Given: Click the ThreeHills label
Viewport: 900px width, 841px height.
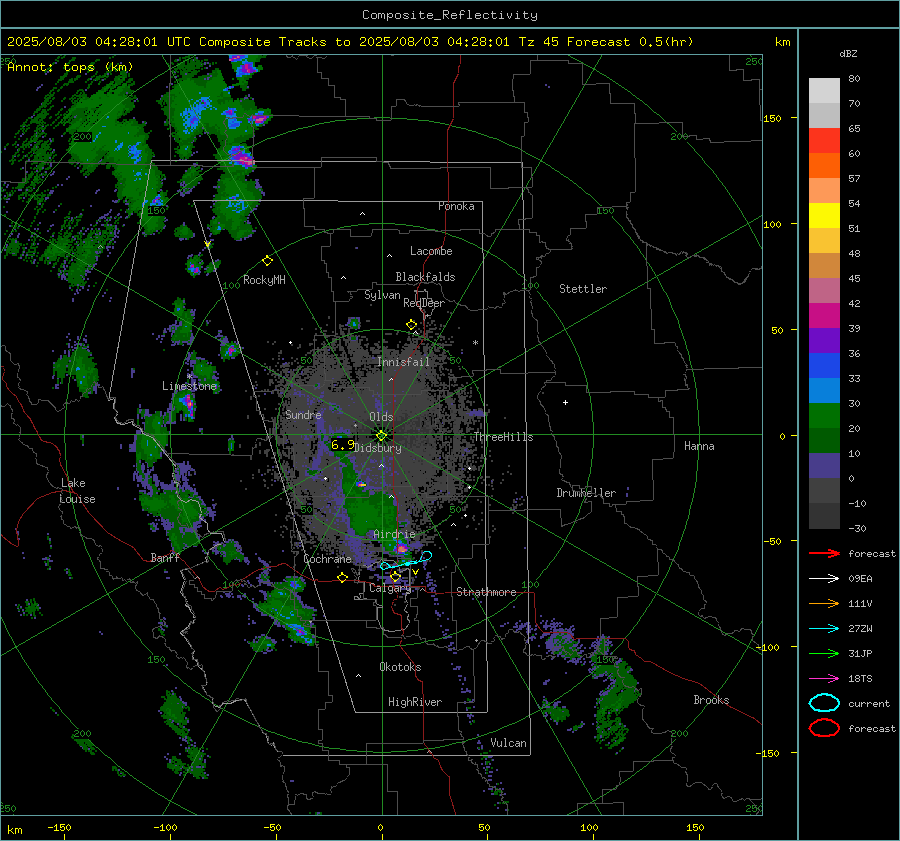Looking at the screenshot, I should [503, 437].
